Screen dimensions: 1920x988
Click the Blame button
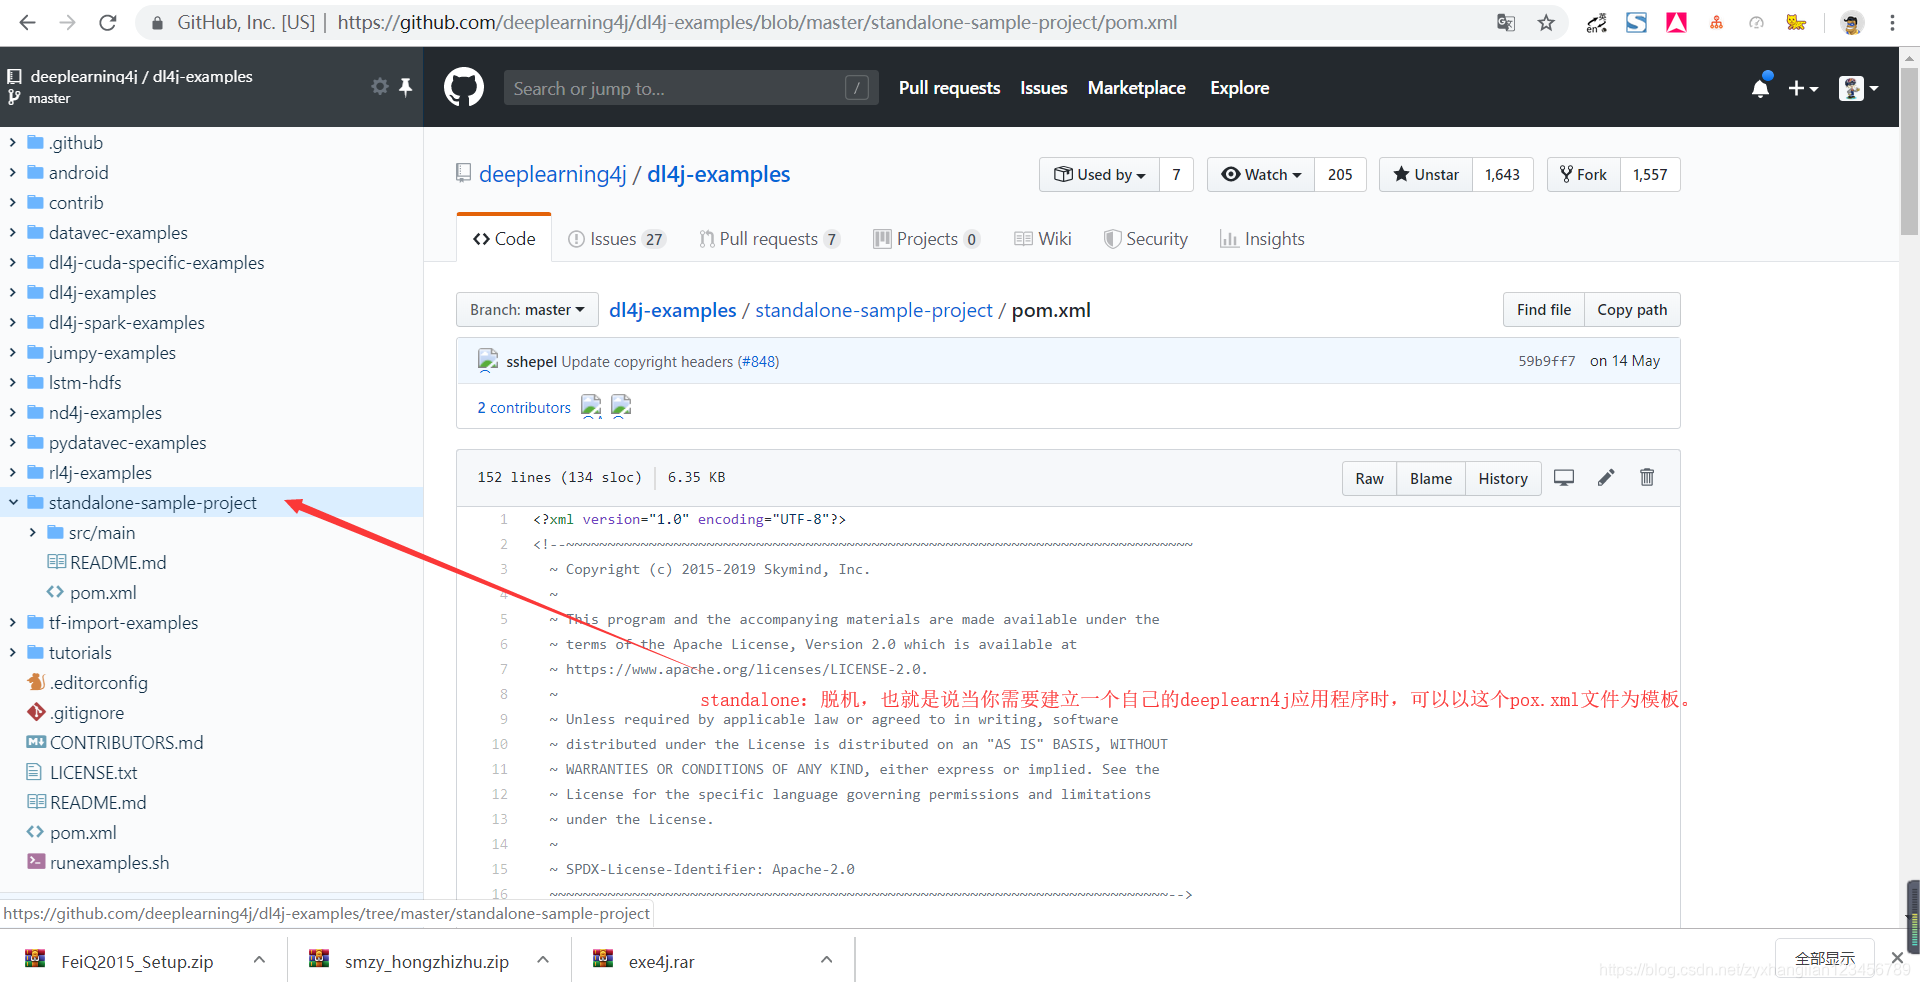point(1430,479)
